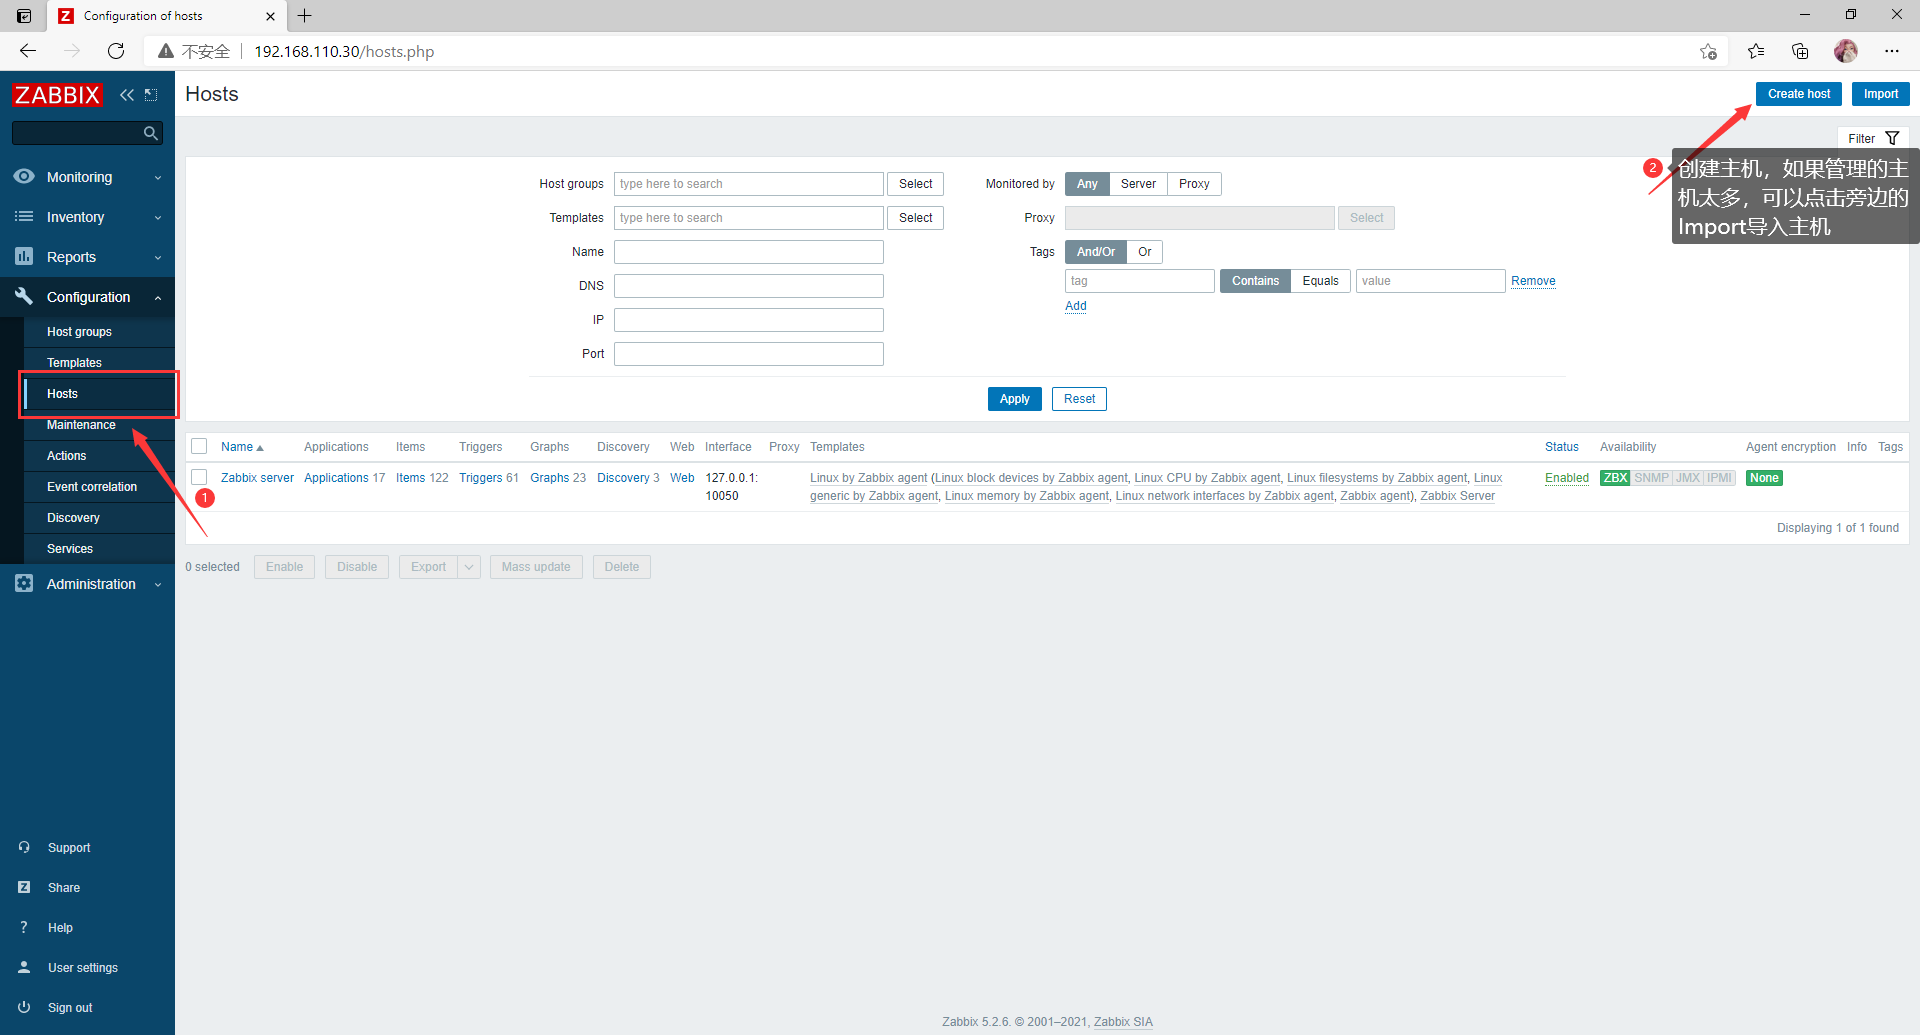1920x1035 pixels.
Task: Open a new browser tab
Action: pyautogui.click(x=305, y=15)
